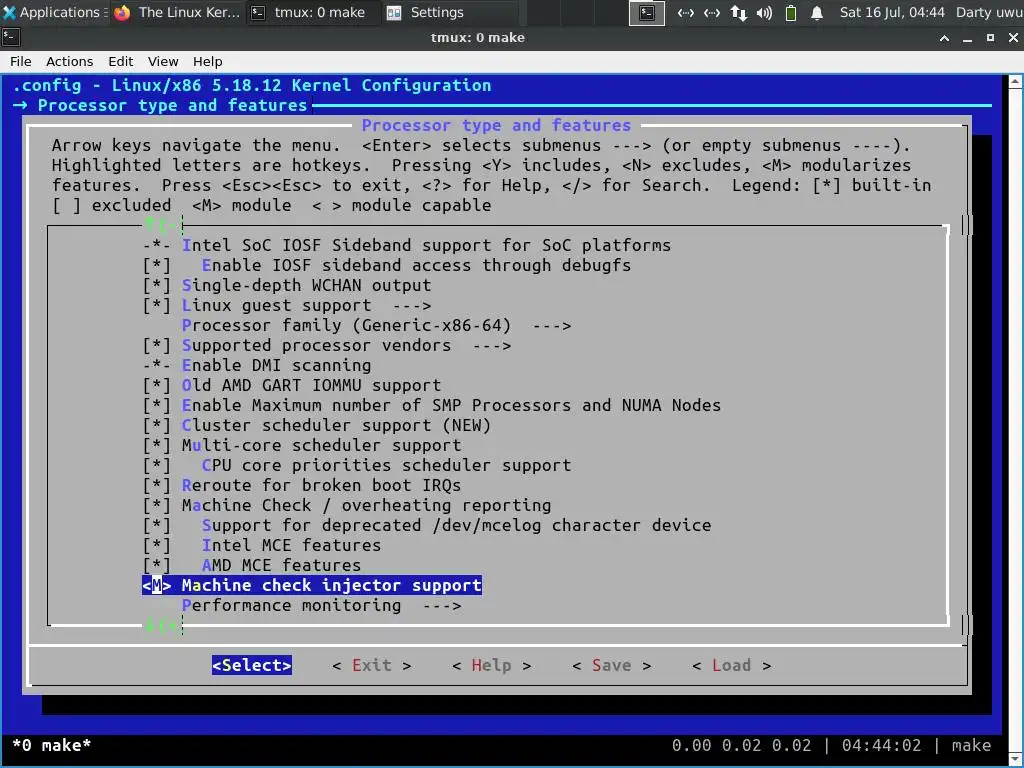The height and width of the screenshot is (768, 1024).
Task: Open the Edit menu
Action: (x=121, y=61)
